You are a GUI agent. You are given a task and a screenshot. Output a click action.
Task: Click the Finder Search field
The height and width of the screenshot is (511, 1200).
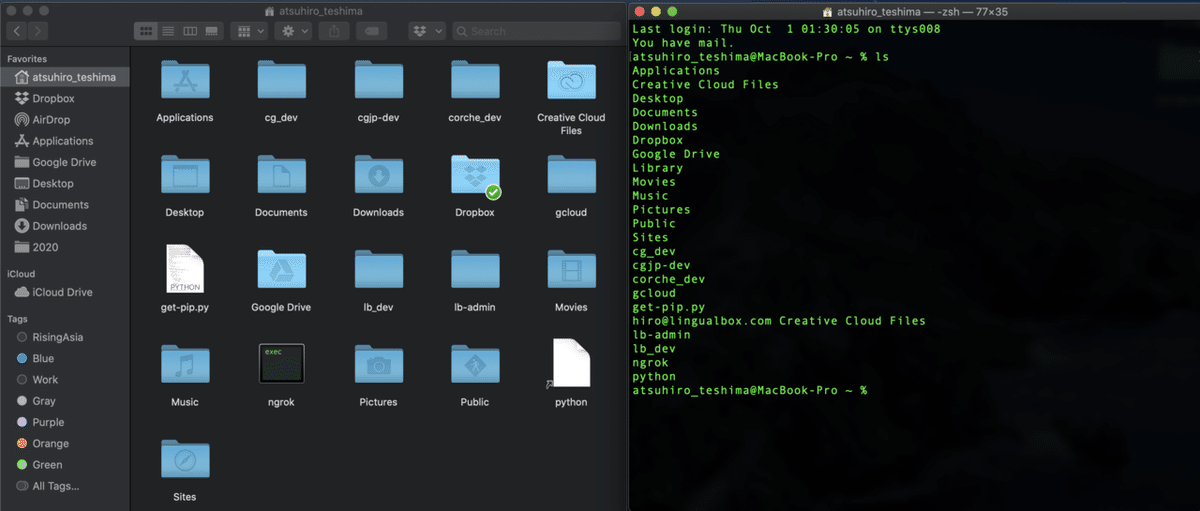(x=536, y=32)
